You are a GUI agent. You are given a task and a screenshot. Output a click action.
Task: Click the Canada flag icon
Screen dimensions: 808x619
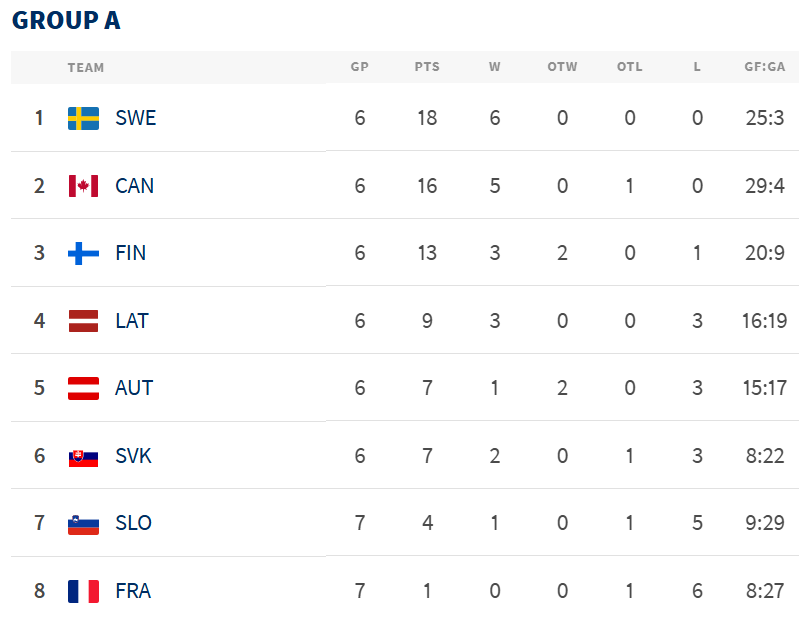(x=83, y=186)
